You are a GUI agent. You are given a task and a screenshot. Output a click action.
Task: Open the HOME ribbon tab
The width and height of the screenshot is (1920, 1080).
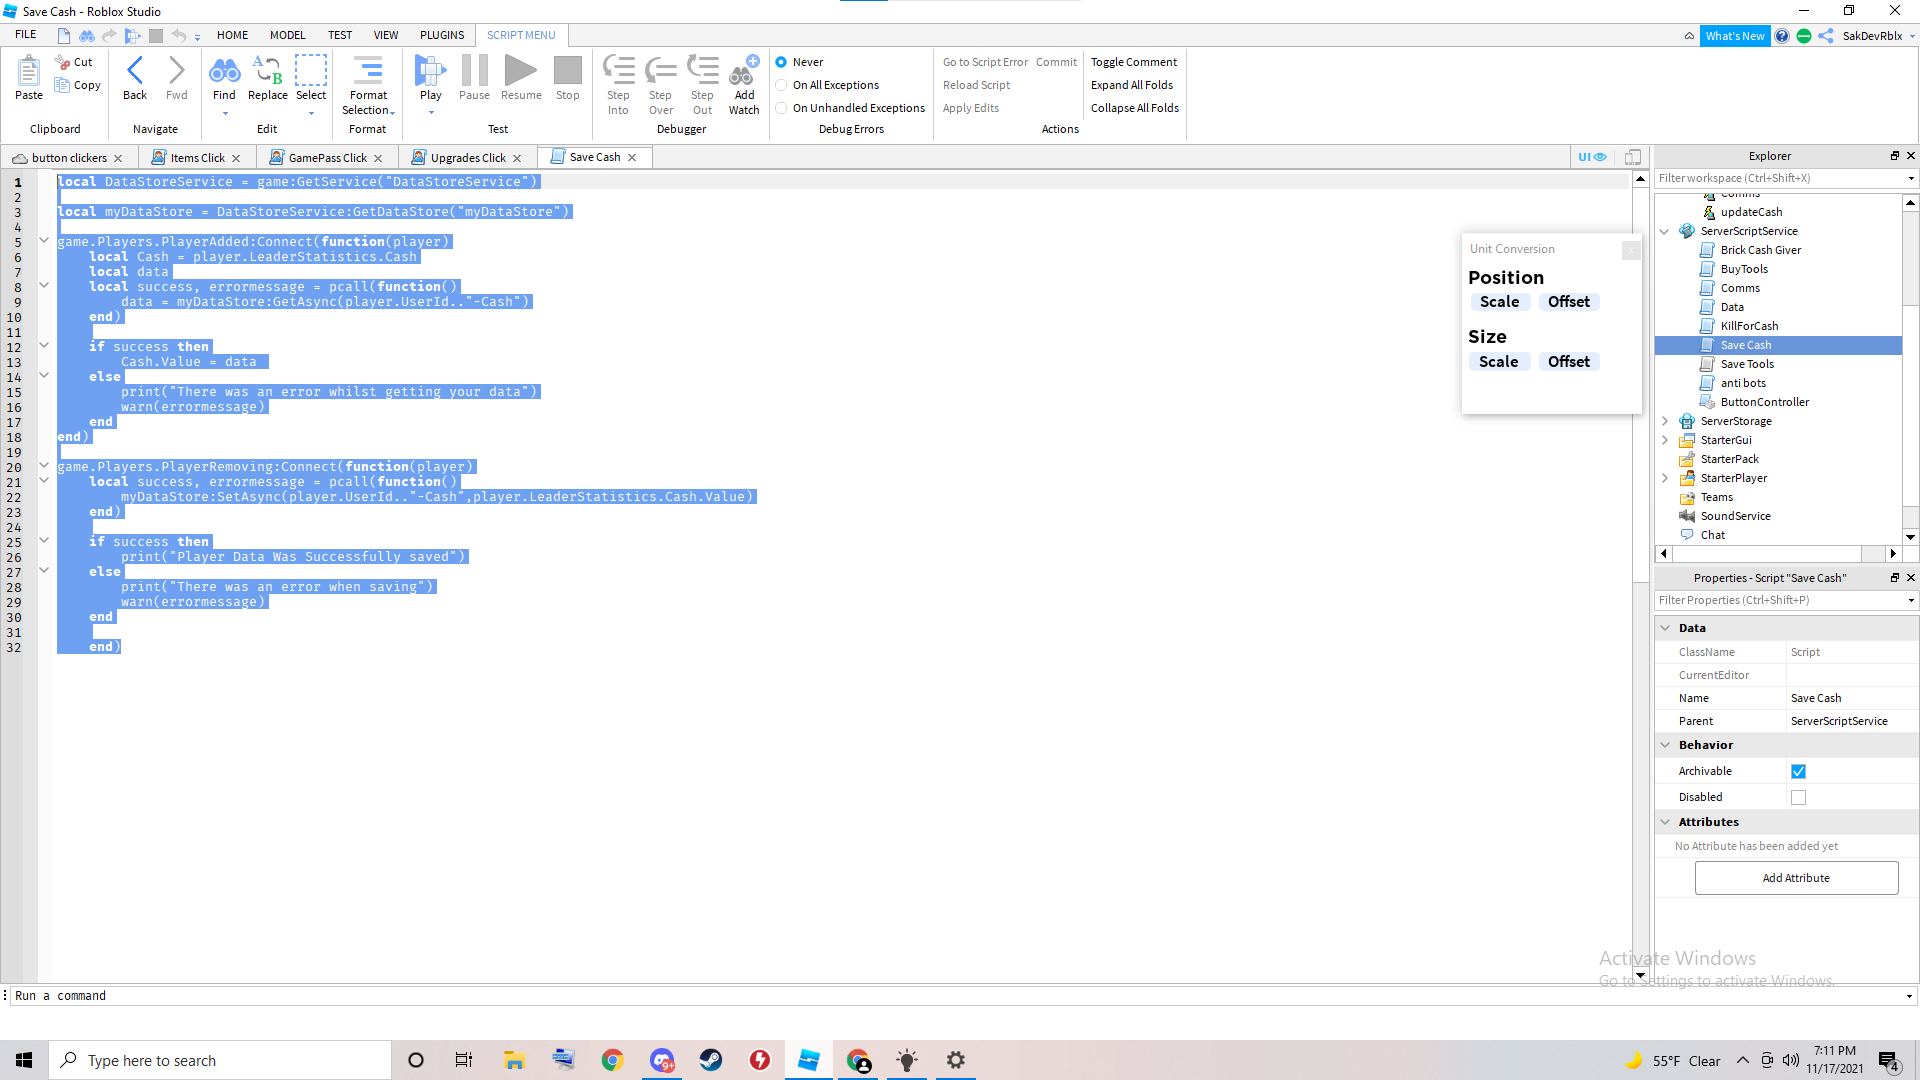pyautogui.click(x=232, y=35)
